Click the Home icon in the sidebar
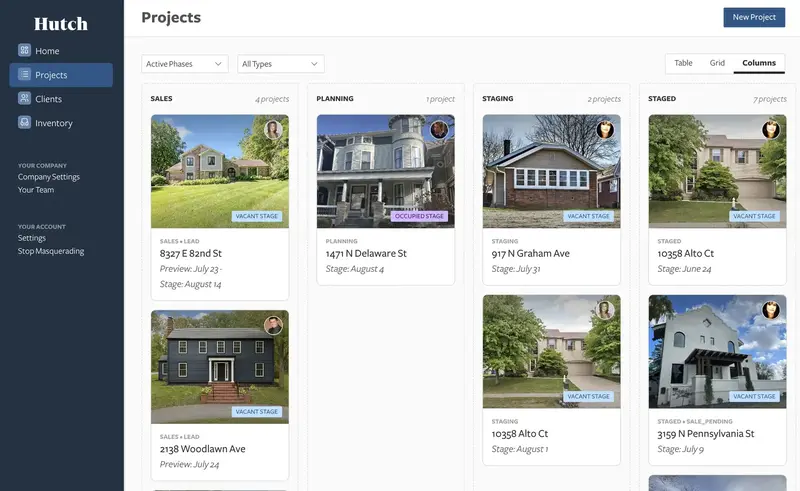 [24, 50]
